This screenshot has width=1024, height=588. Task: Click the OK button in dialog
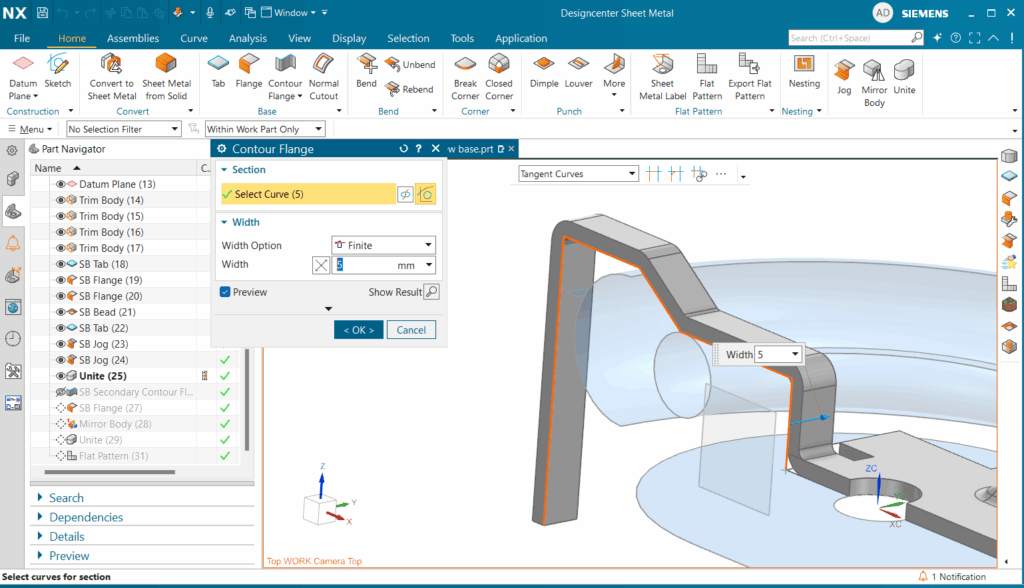tap(358, 330)
